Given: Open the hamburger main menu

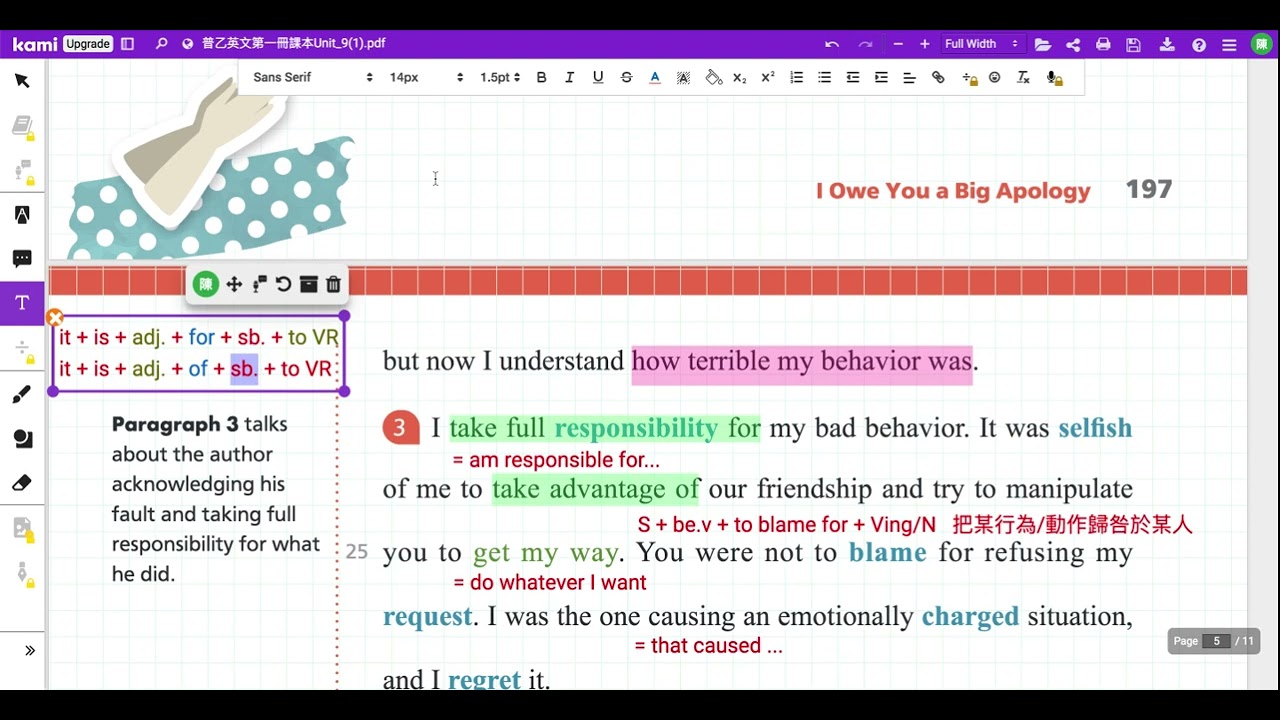Looking at the screenshot, I should click(1230, 44).
